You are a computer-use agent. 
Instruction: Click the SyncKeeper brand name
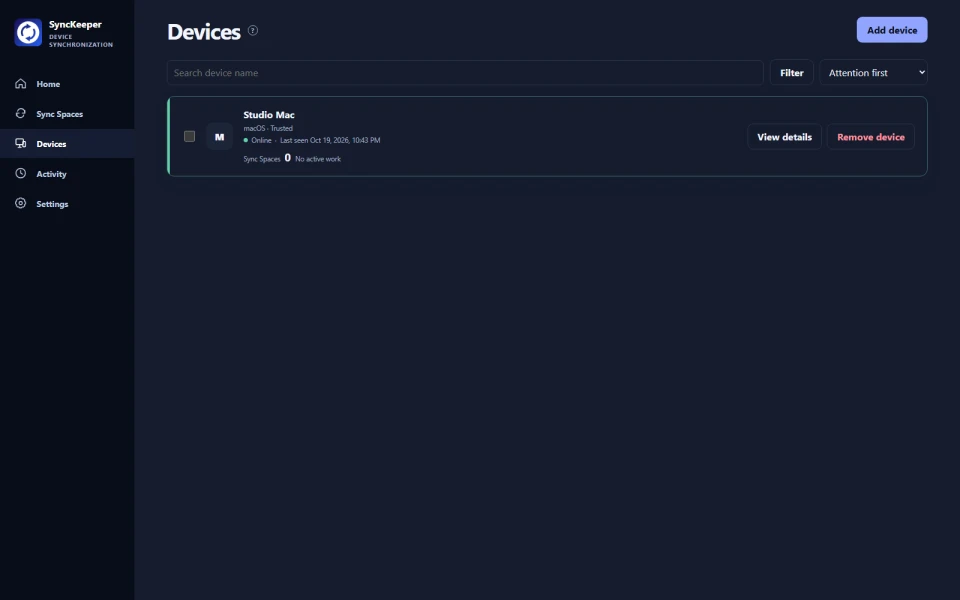click(75, 24)
